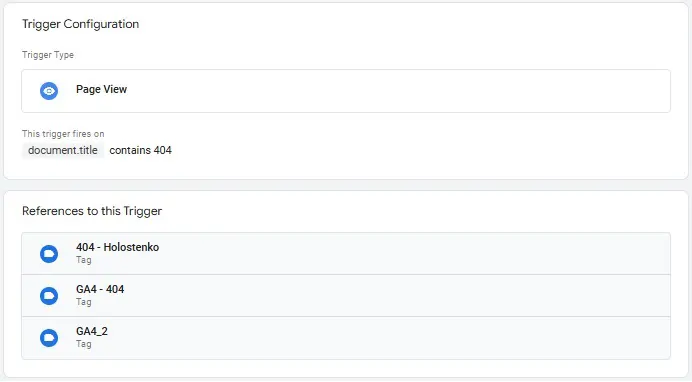Click the "contains 404" condition text
This screenshot has height=382, width=692.
point(140,150)
